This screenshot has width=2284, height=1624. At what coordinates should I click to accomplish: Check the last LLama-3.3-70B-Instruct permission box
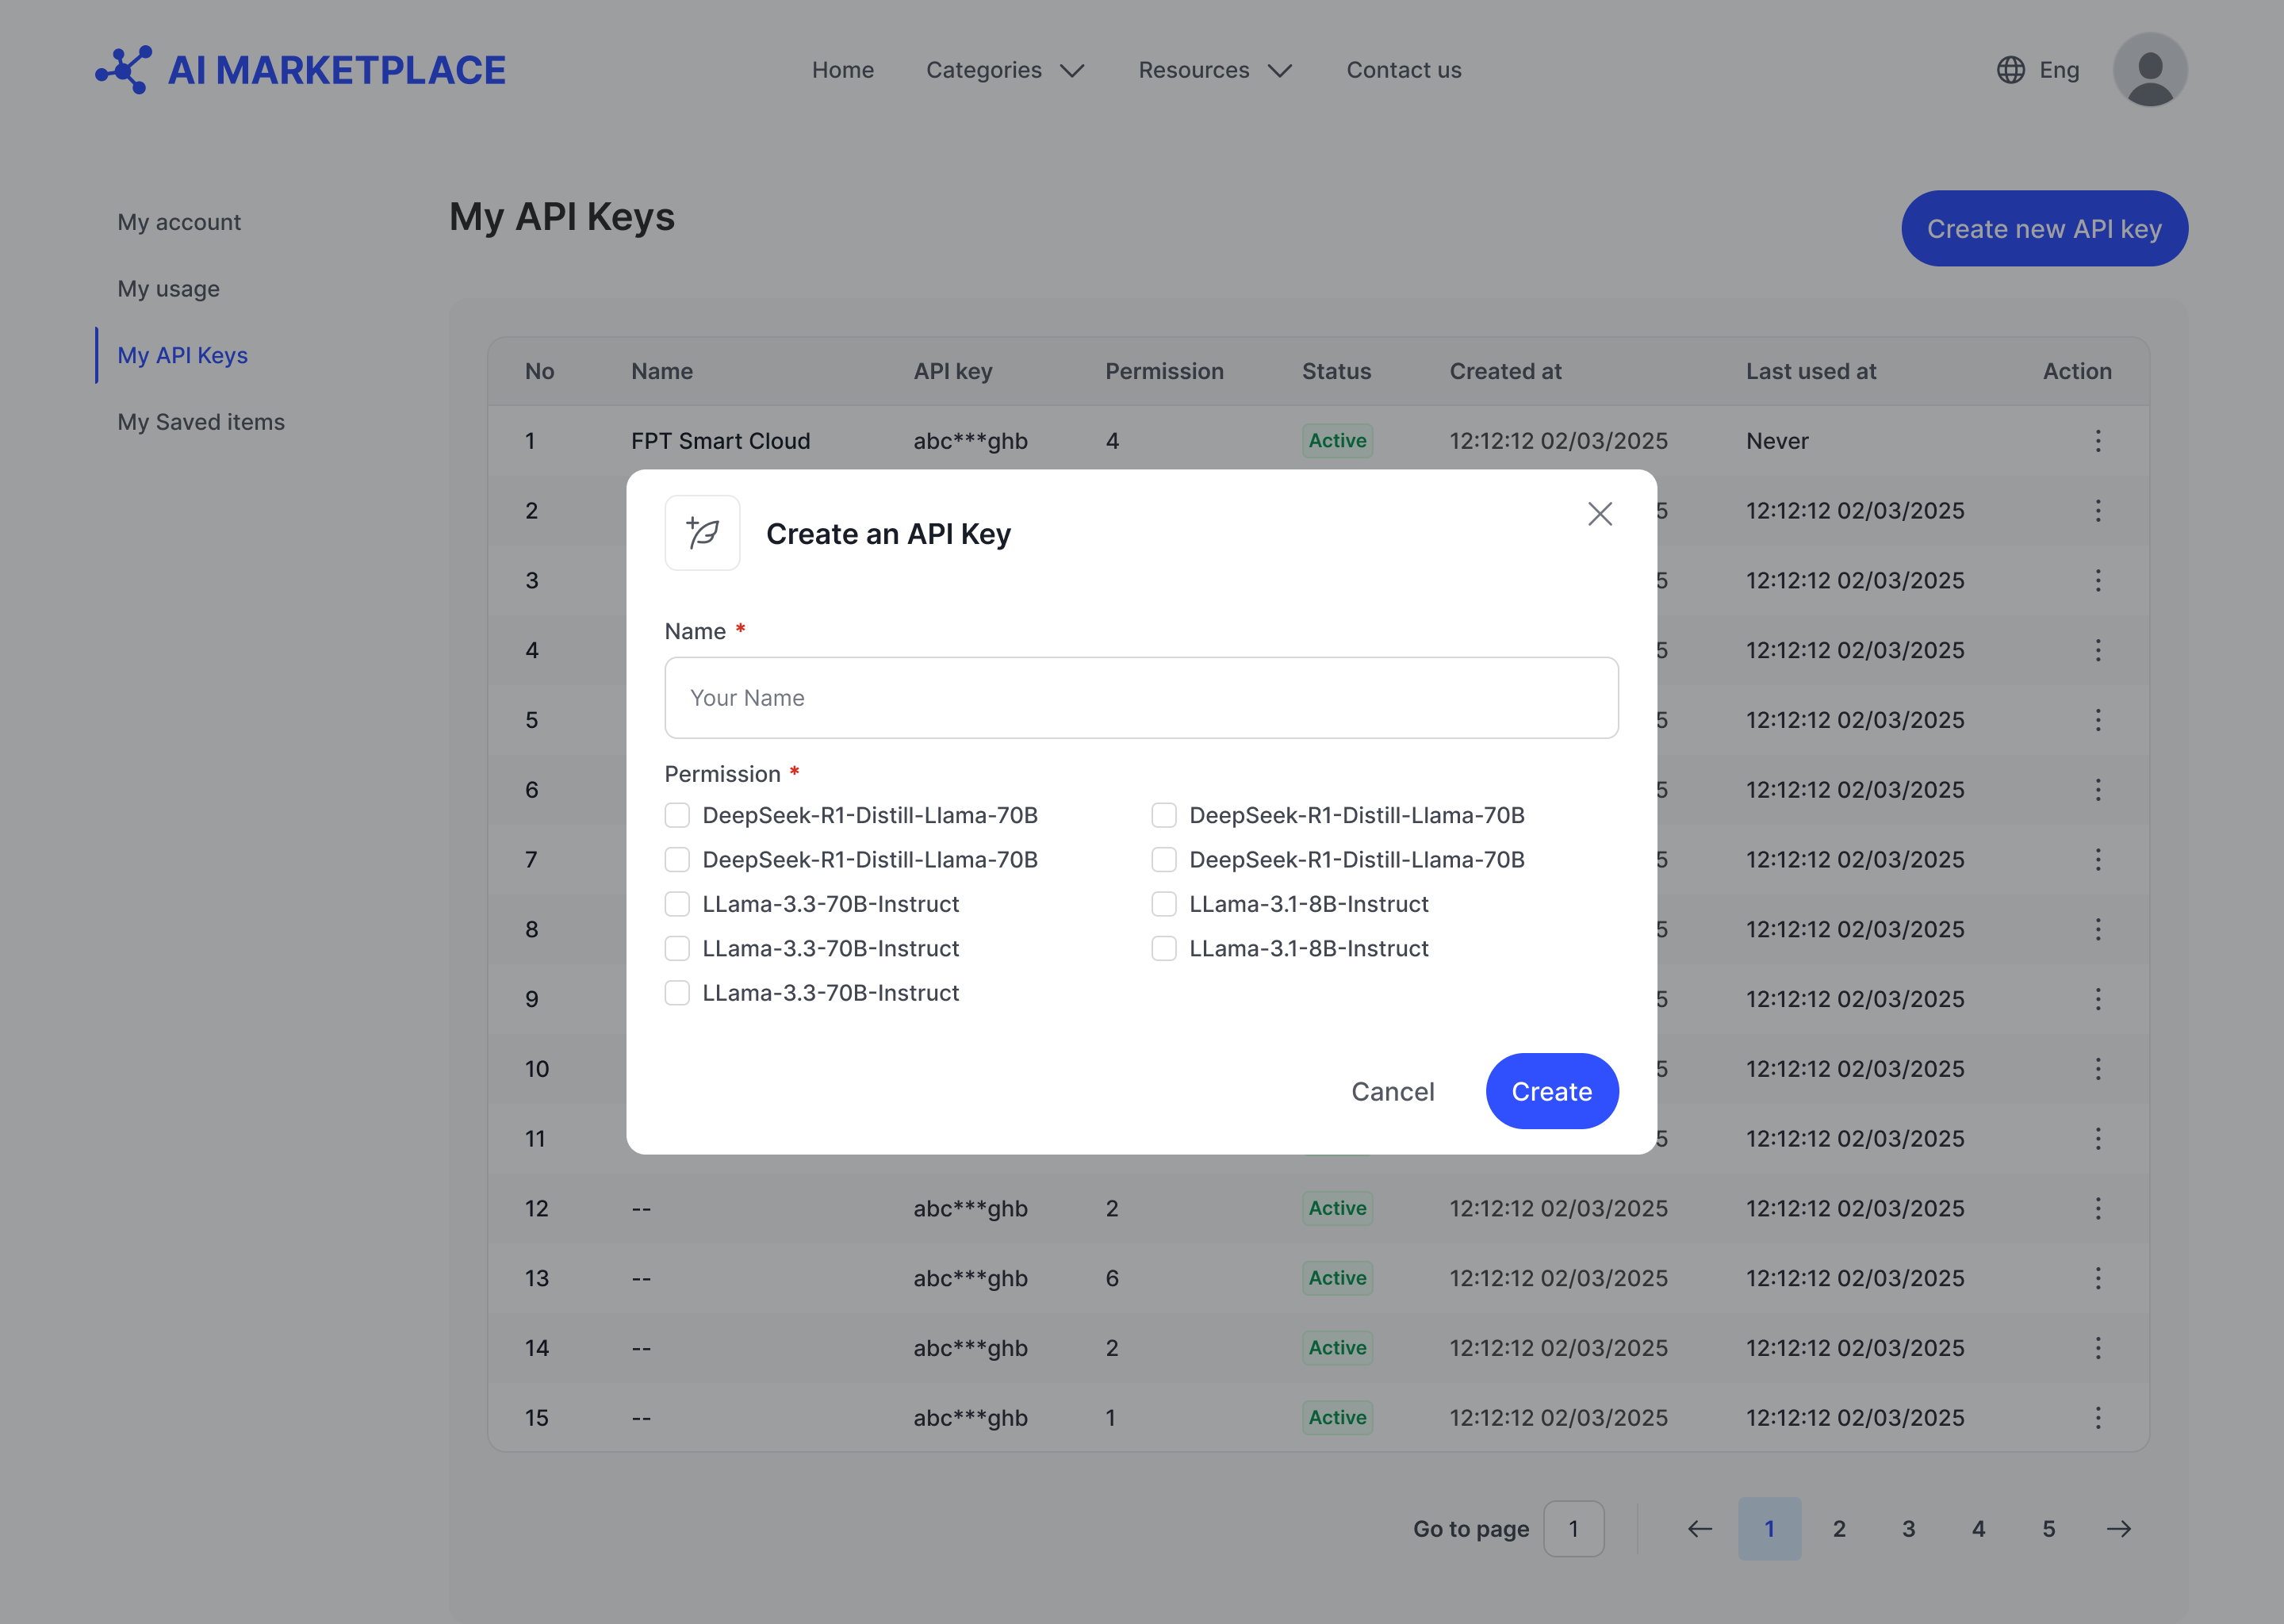coord(677,993)
